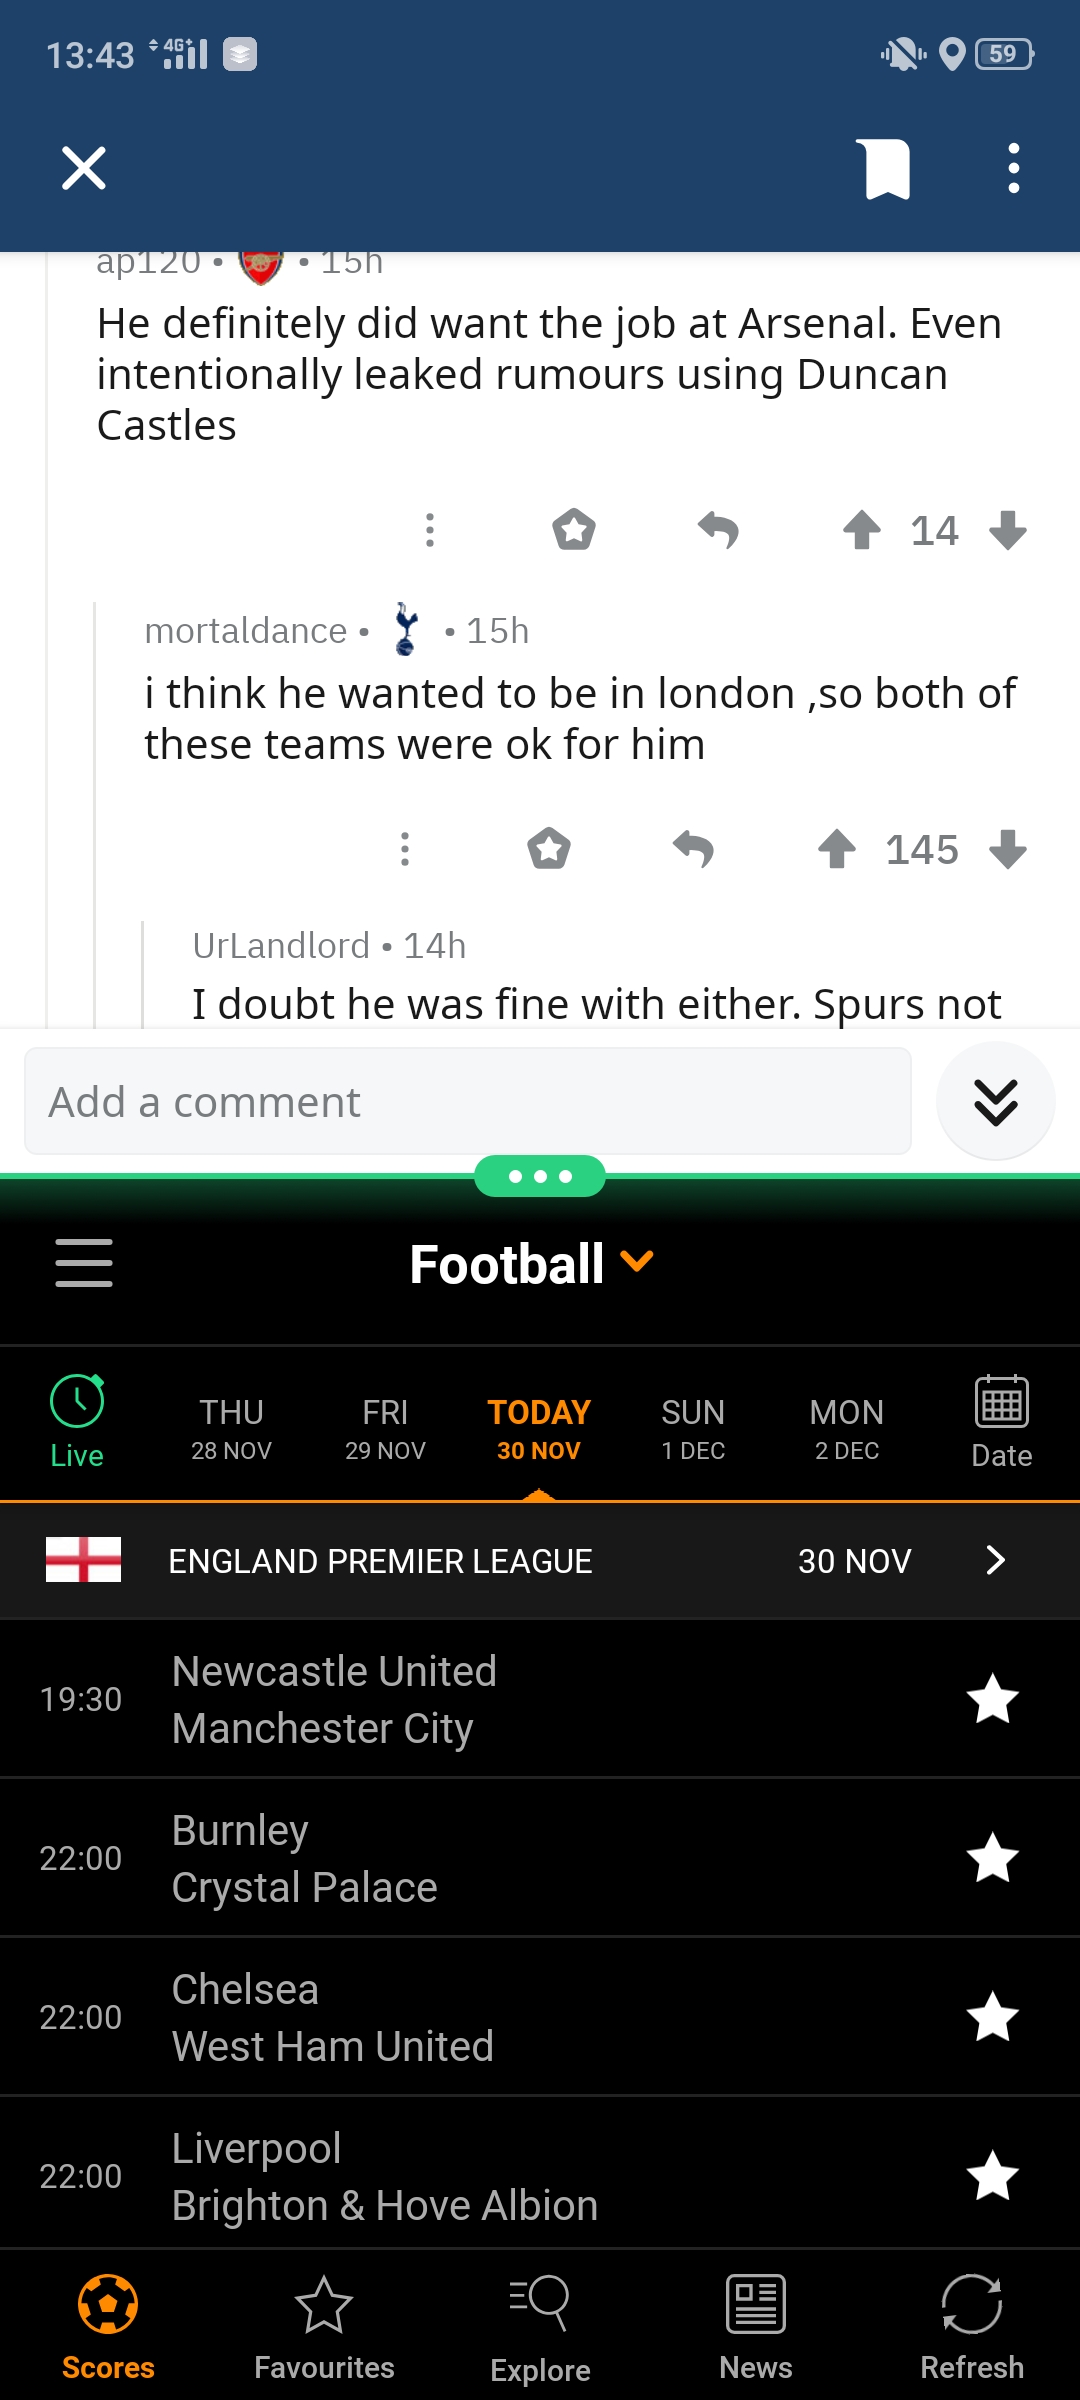Open the Football sport dropdown
1080x2400 pixels.
tap(532, 1264)
